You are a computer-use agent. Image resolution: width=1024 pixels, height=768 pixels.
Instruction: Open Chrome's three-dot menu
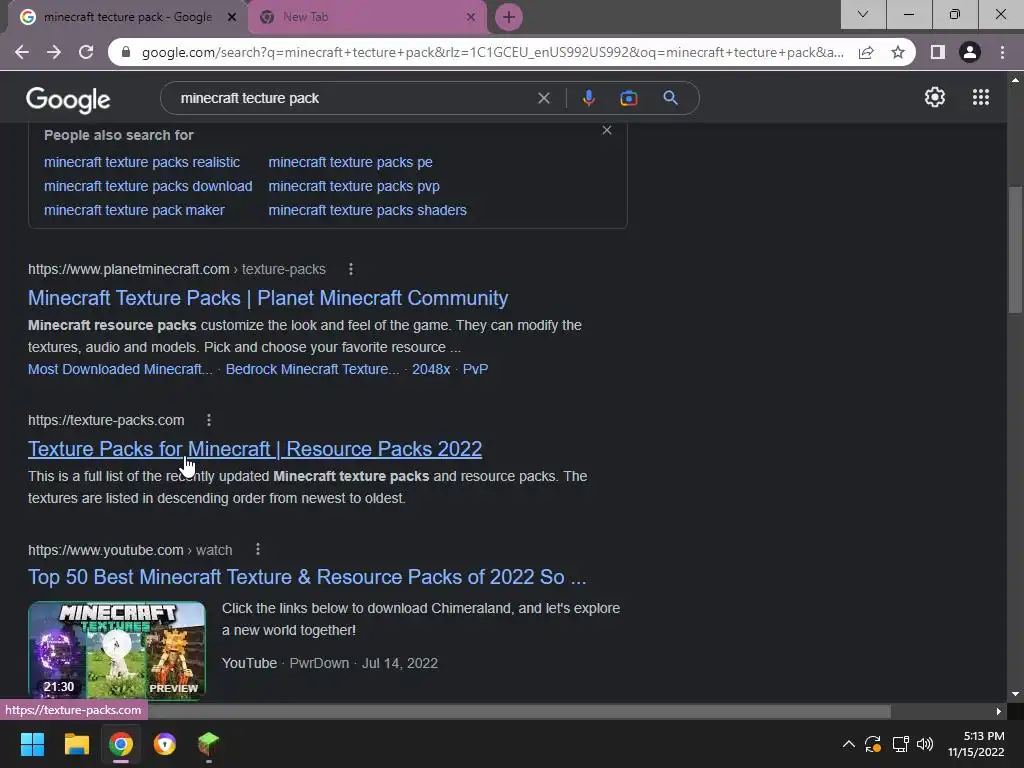pos(1002,52)
